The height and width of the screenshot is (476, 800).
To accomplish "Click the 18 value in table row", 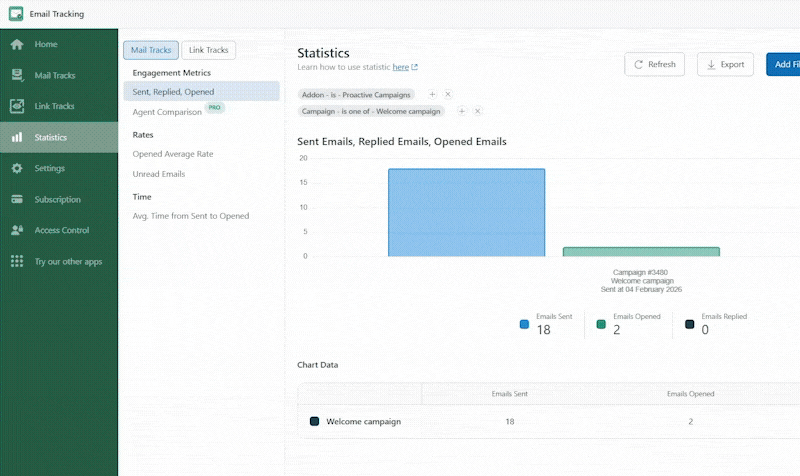I will [x=510, y=421].
